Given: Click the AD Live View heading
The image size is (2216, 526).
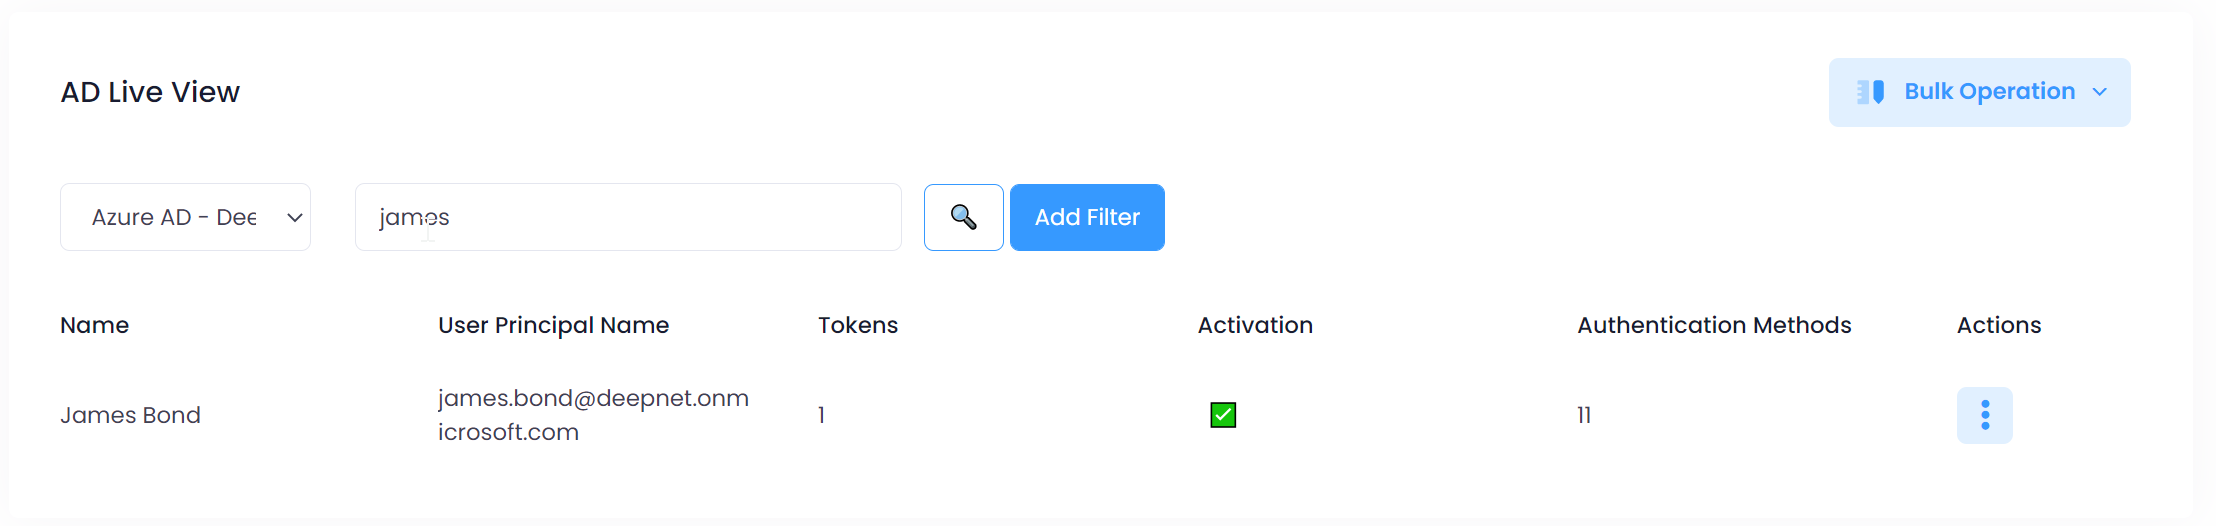Looking at the screenshot, I should pos(150,92).
